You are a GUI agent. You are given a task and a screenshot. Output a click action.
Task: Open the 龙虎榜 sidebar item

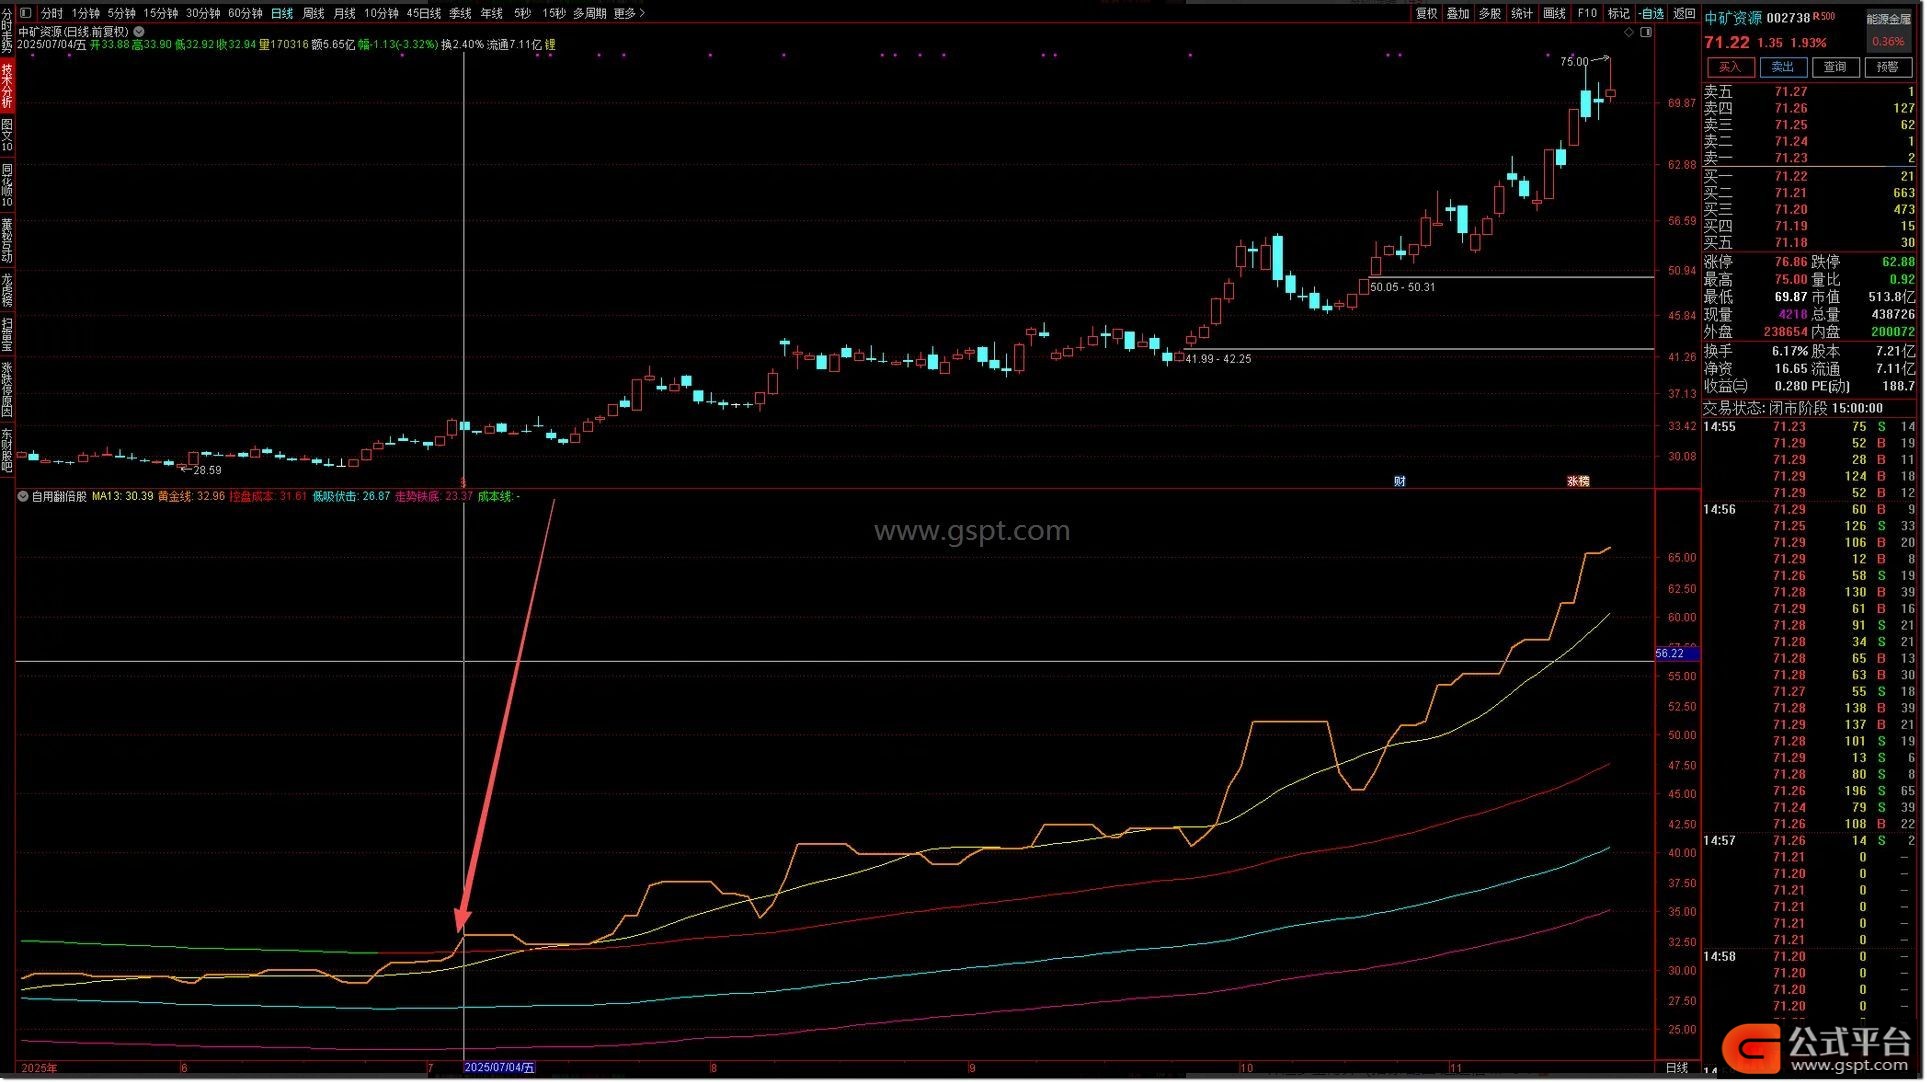tap(7, 289)
